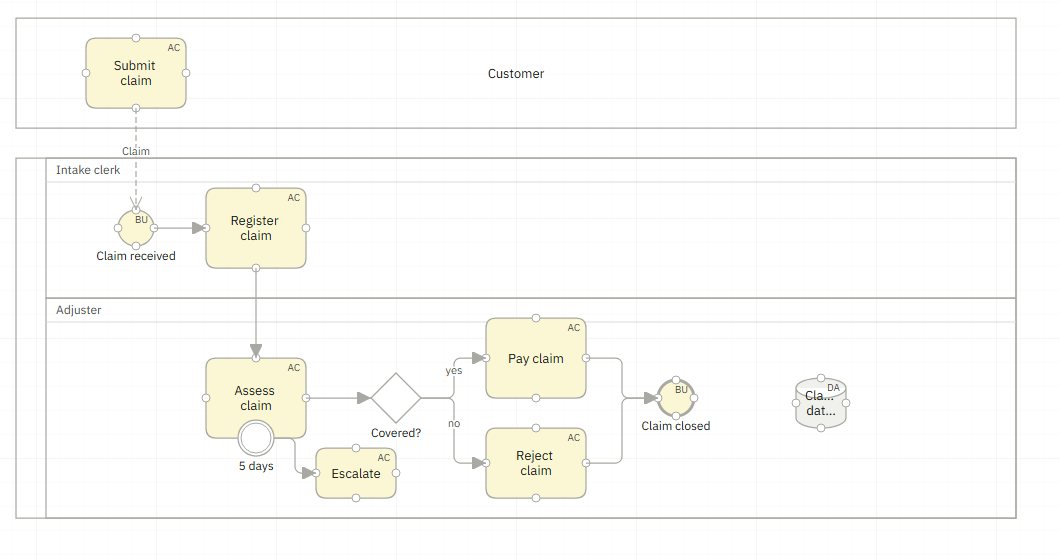This screenshot has width=1060, height=560.
Task: Click the AC marker on Escalate
Action: [384, 458]
